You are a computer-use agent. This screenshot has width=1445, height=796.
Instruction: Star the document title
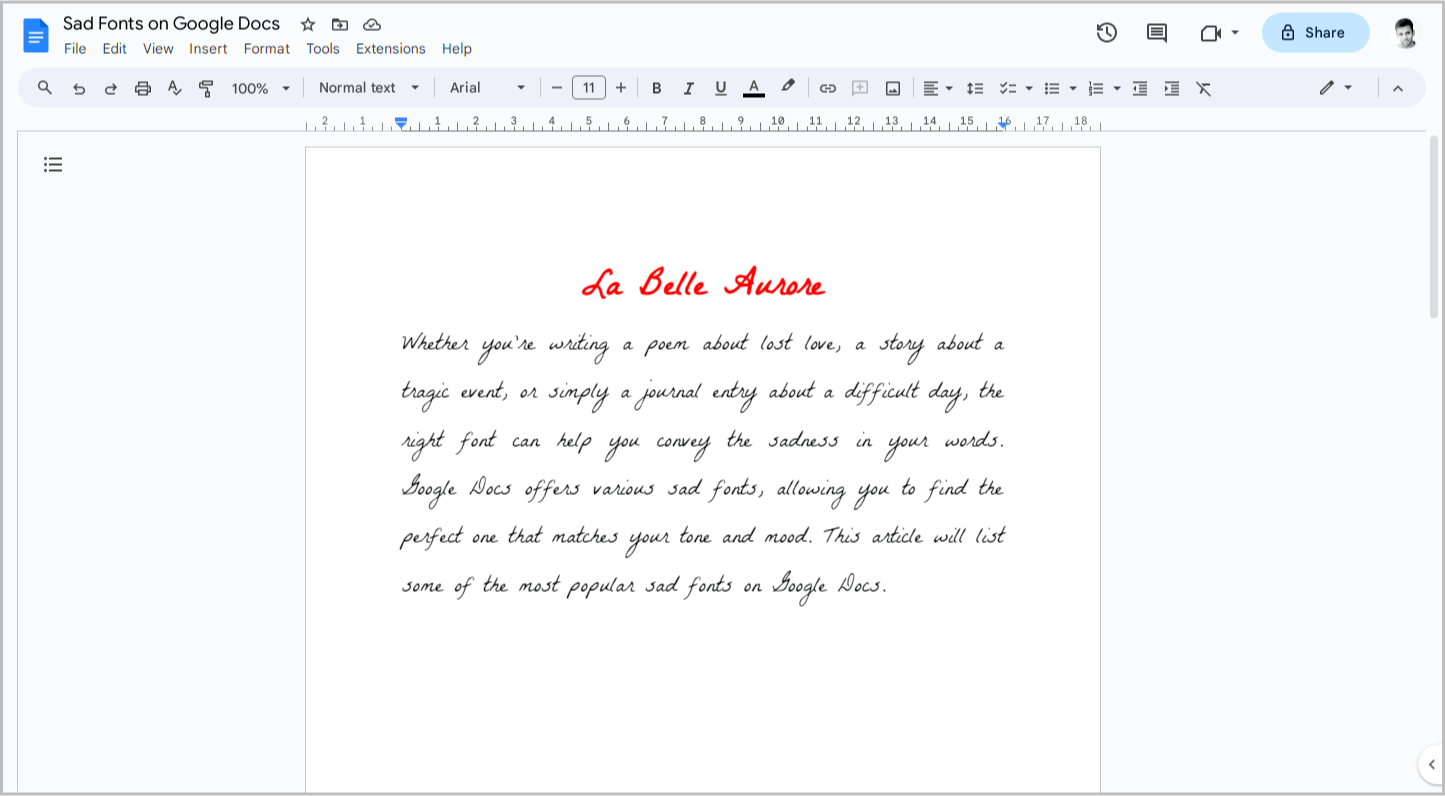coord(308,24)
